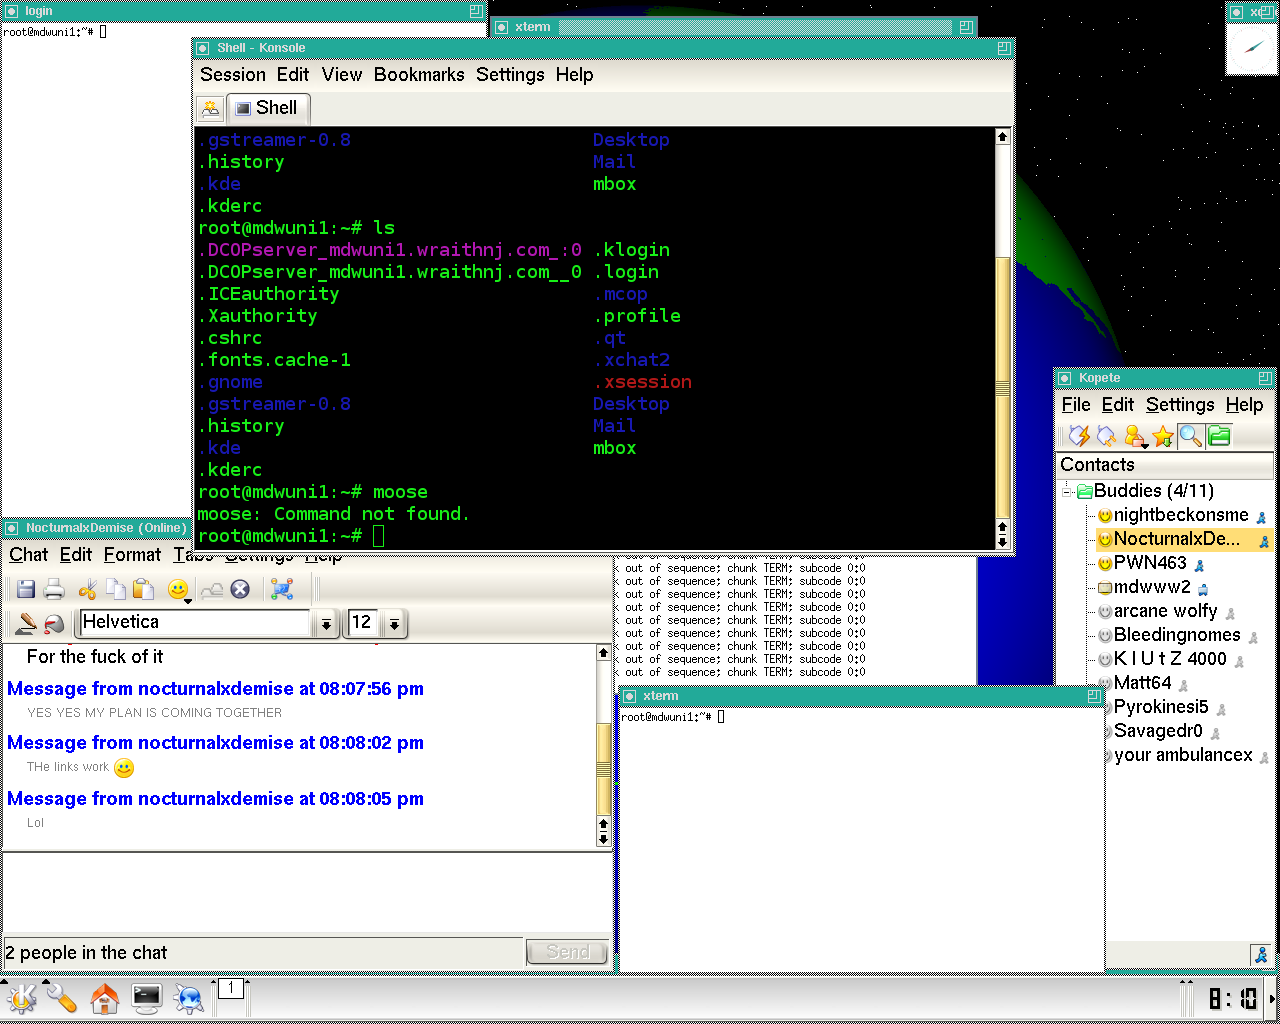Toggle the text color pen button
The width and height of the screenshot is (1280, 1024).
coord(25,623)
